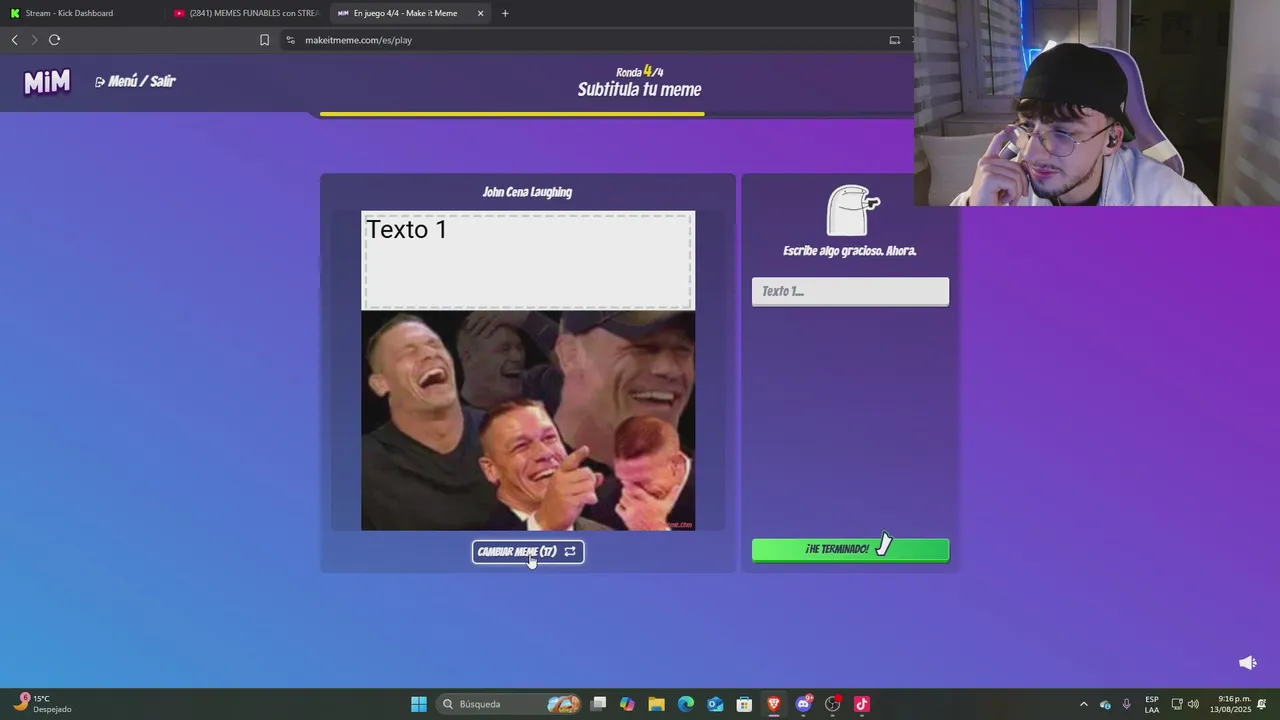Click the MiM logo
Image resolution: width=1280 pixels, height=720 pixels.
[x=47, y=82]
